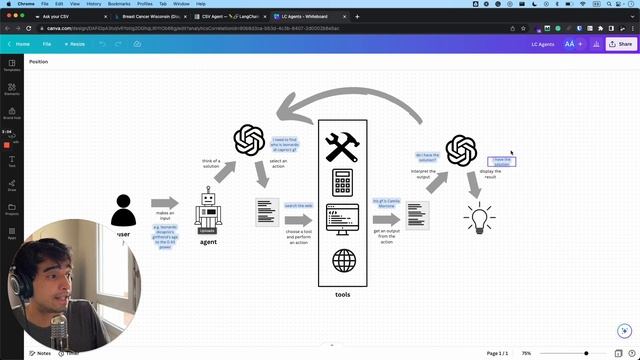Open Notes at bottom bar

[x=40, y=353]
